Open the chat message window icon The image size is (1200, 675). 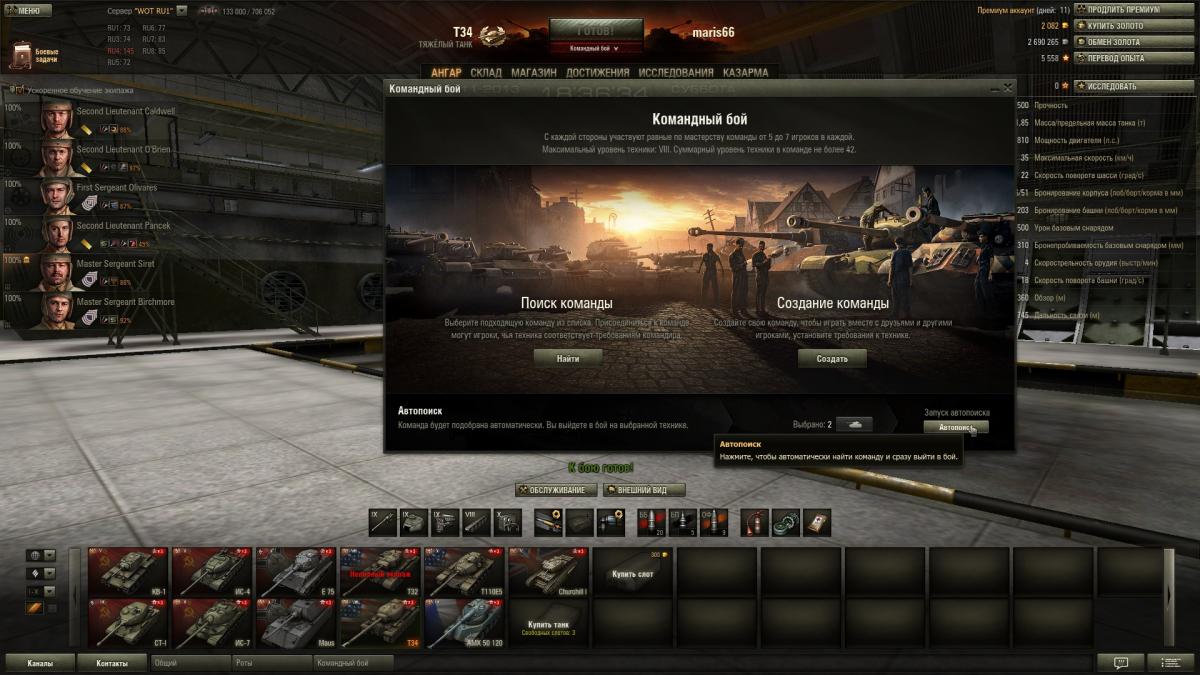[x=1121, y=662]
